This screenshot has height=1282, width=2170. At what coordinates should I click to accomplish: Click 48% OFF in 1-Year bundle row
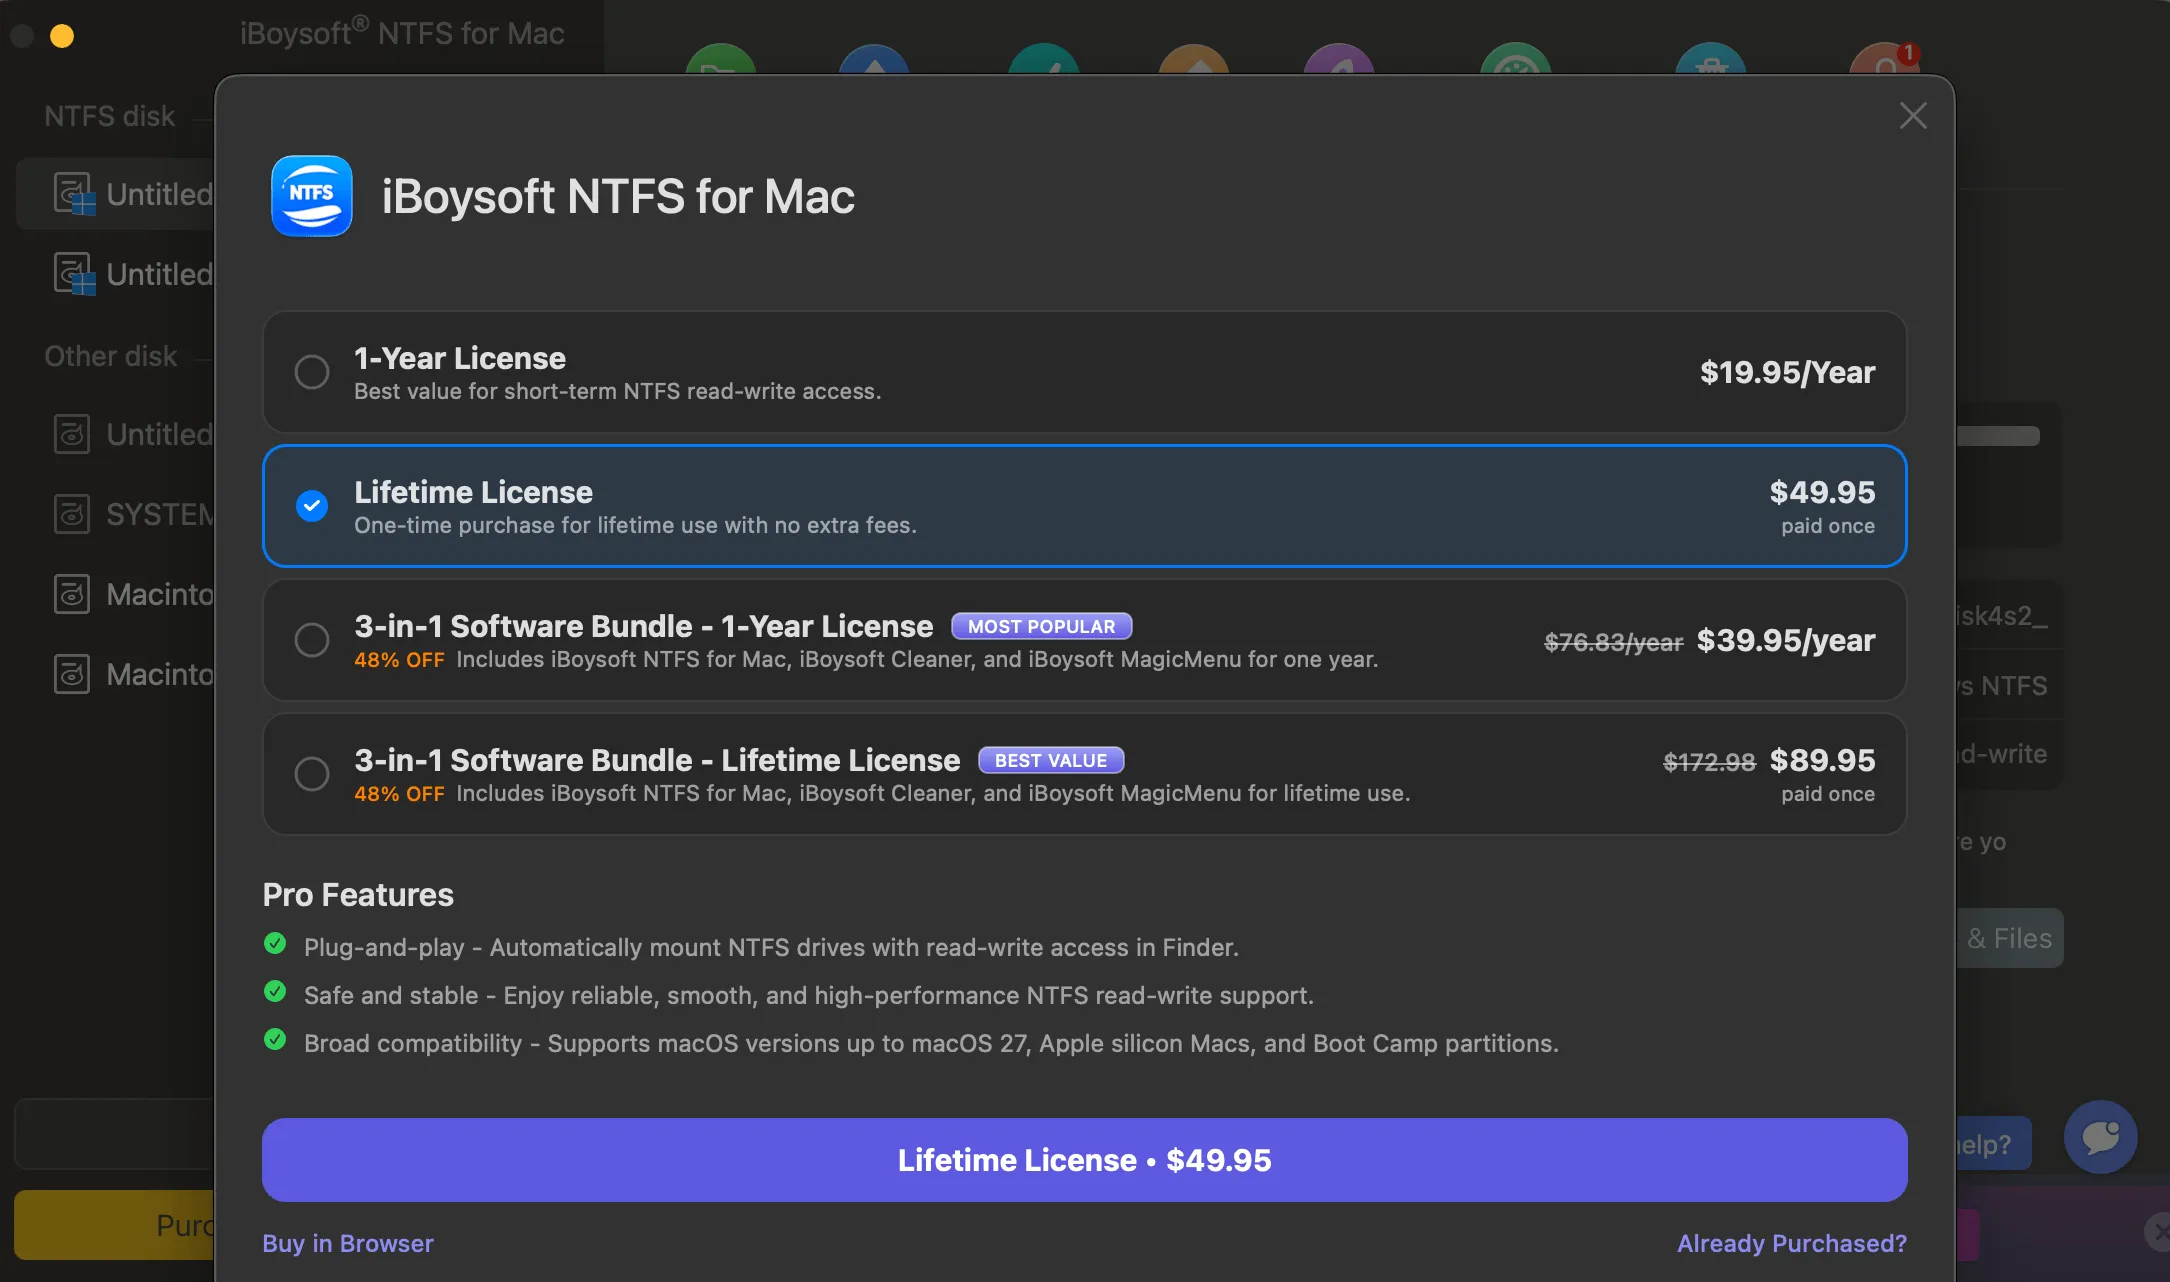399,660
